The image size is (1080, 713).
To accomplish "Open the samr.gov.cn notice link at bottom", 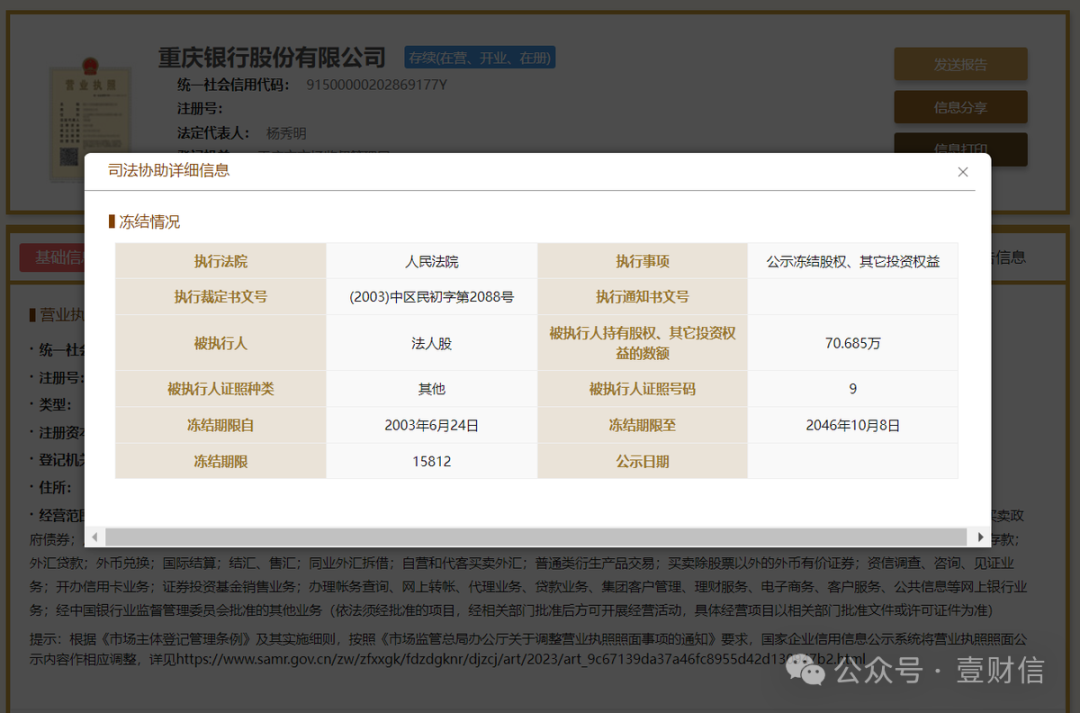I will [521, 659].
